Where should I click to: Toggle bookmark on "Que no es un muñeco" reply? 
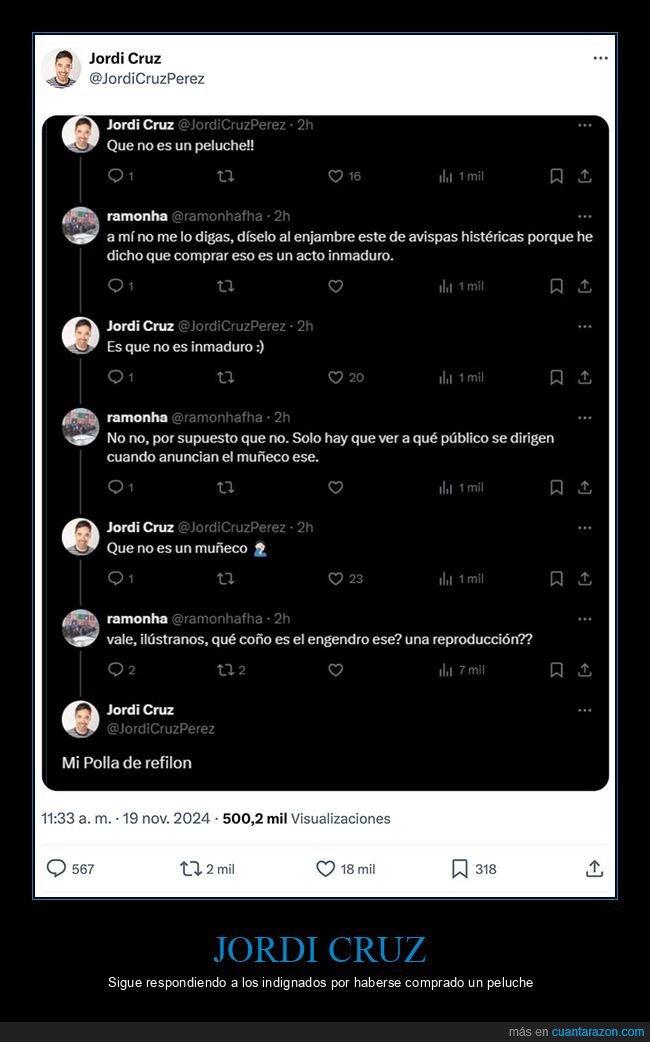pyautogui.click(x=556, y=578)
